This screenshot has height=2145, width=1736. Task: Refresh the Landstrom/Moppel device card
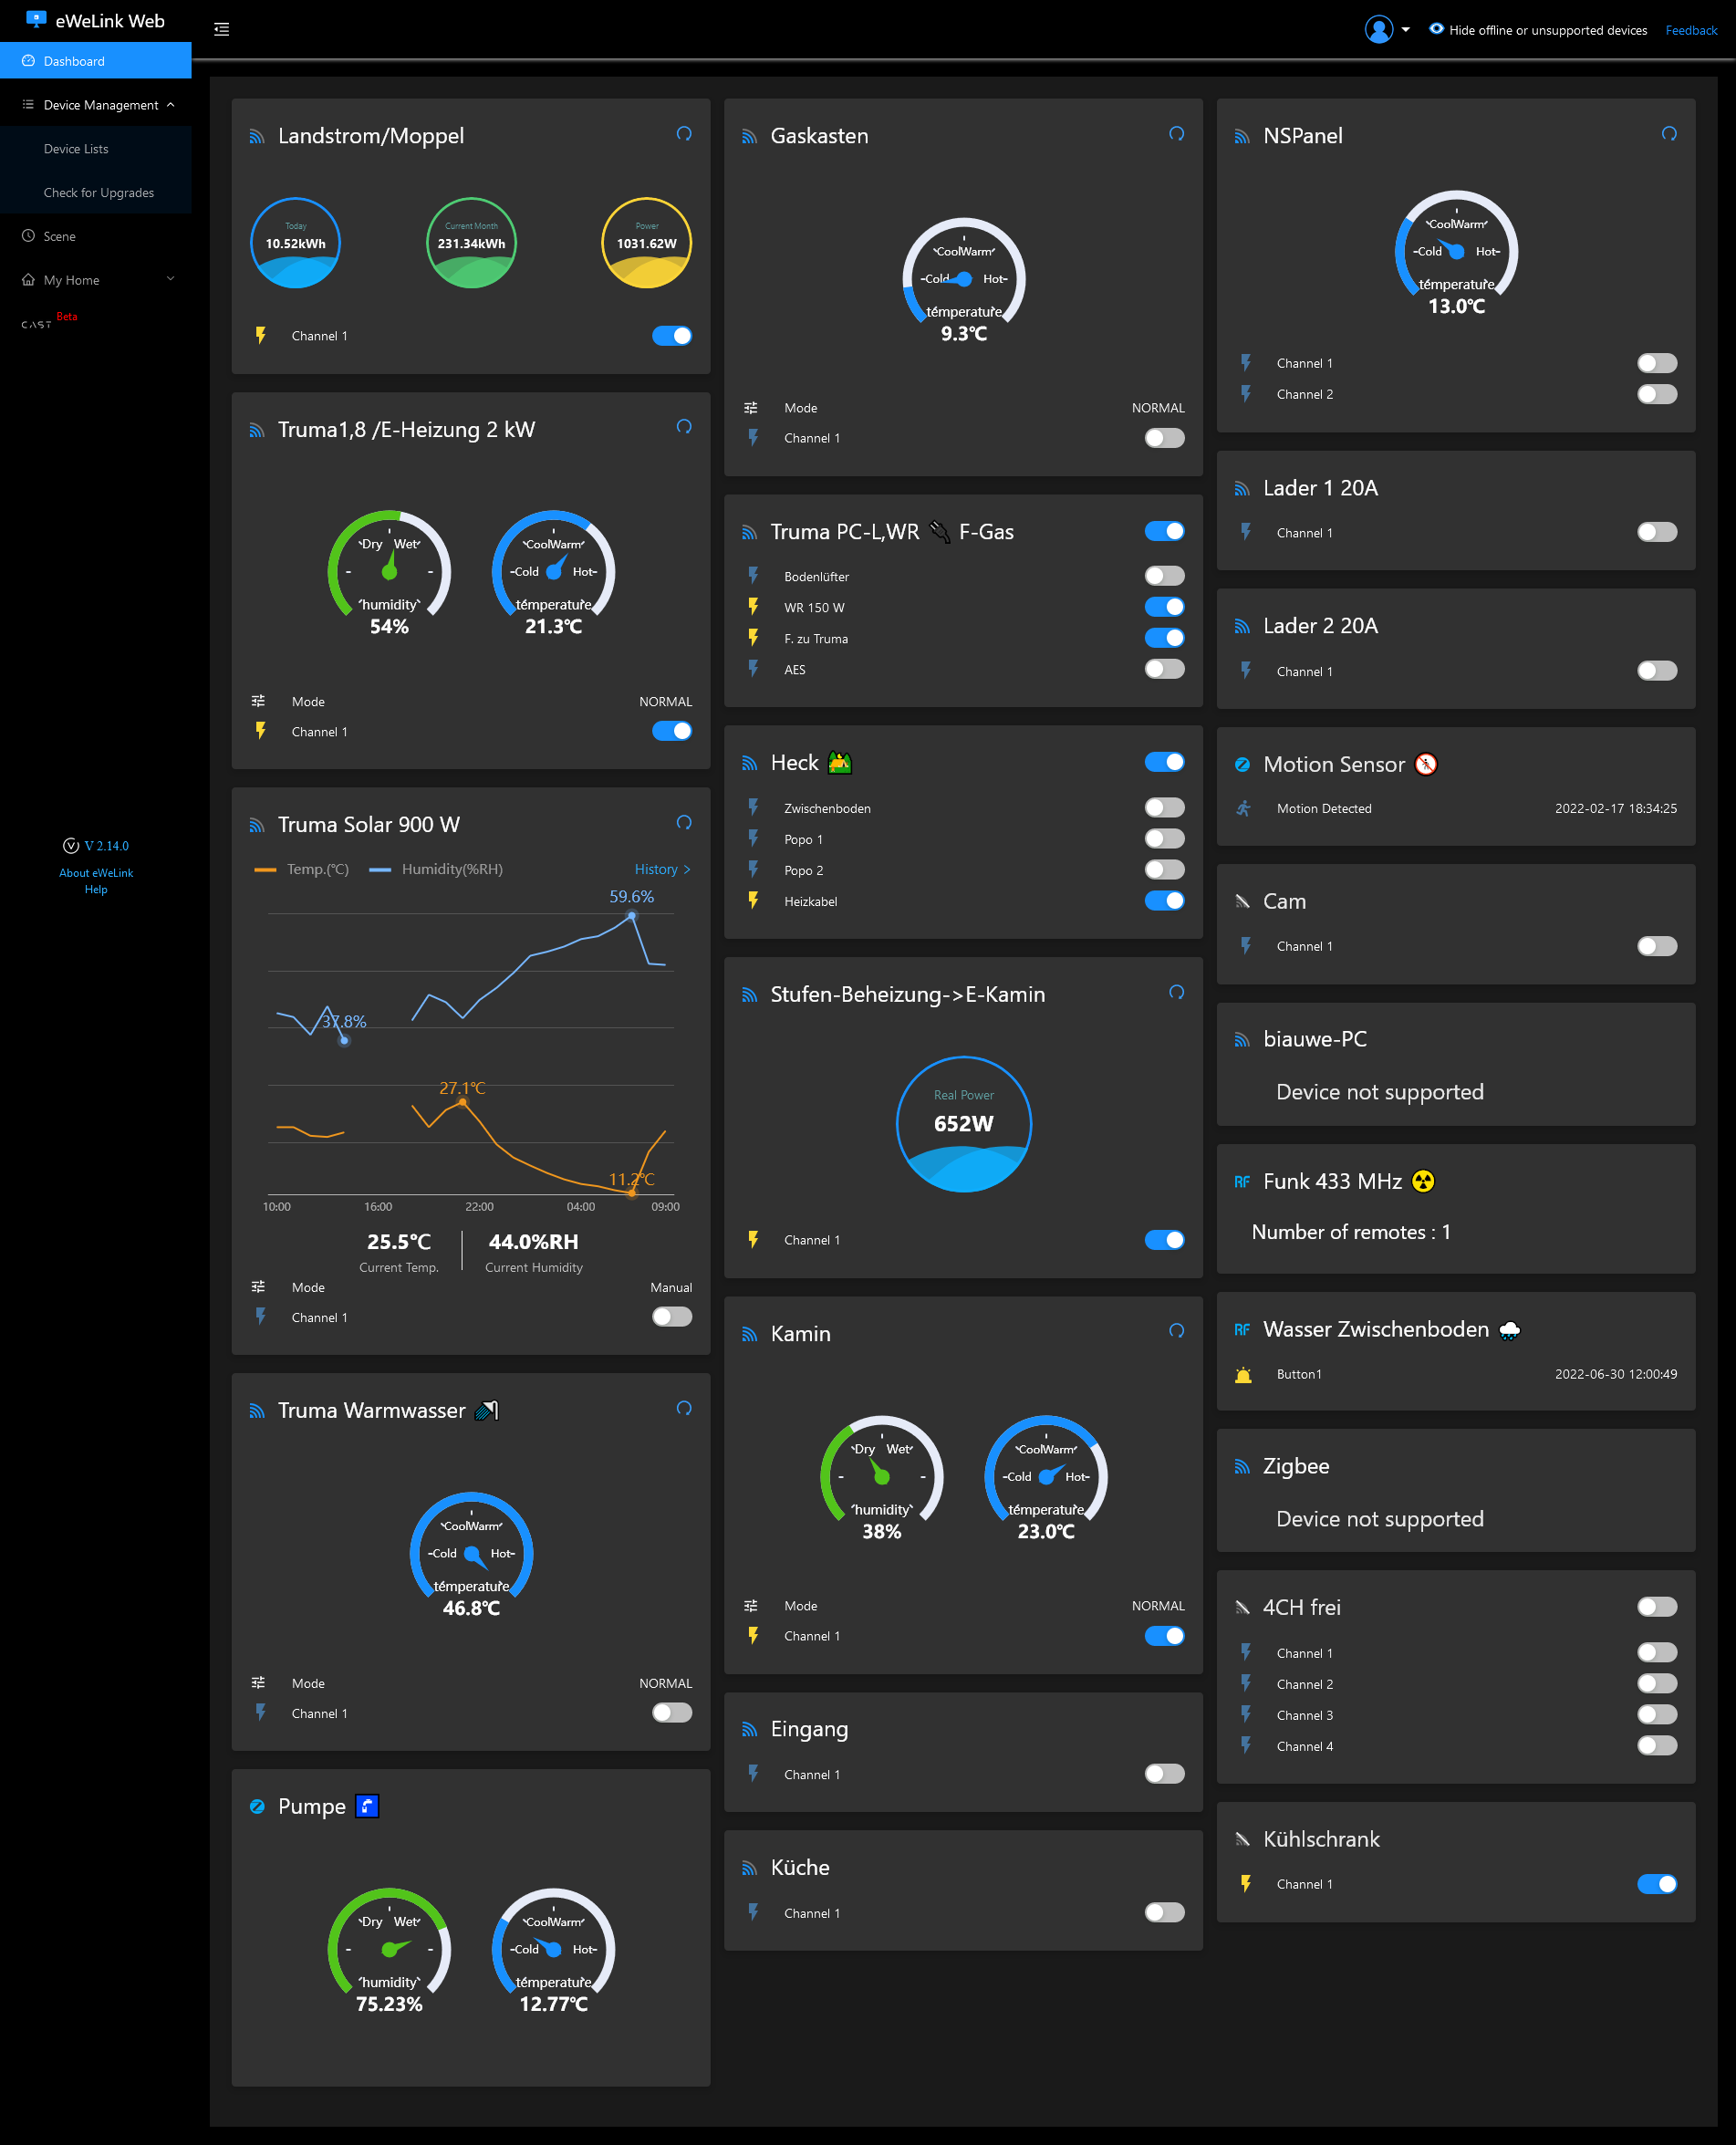click(684, 134)
